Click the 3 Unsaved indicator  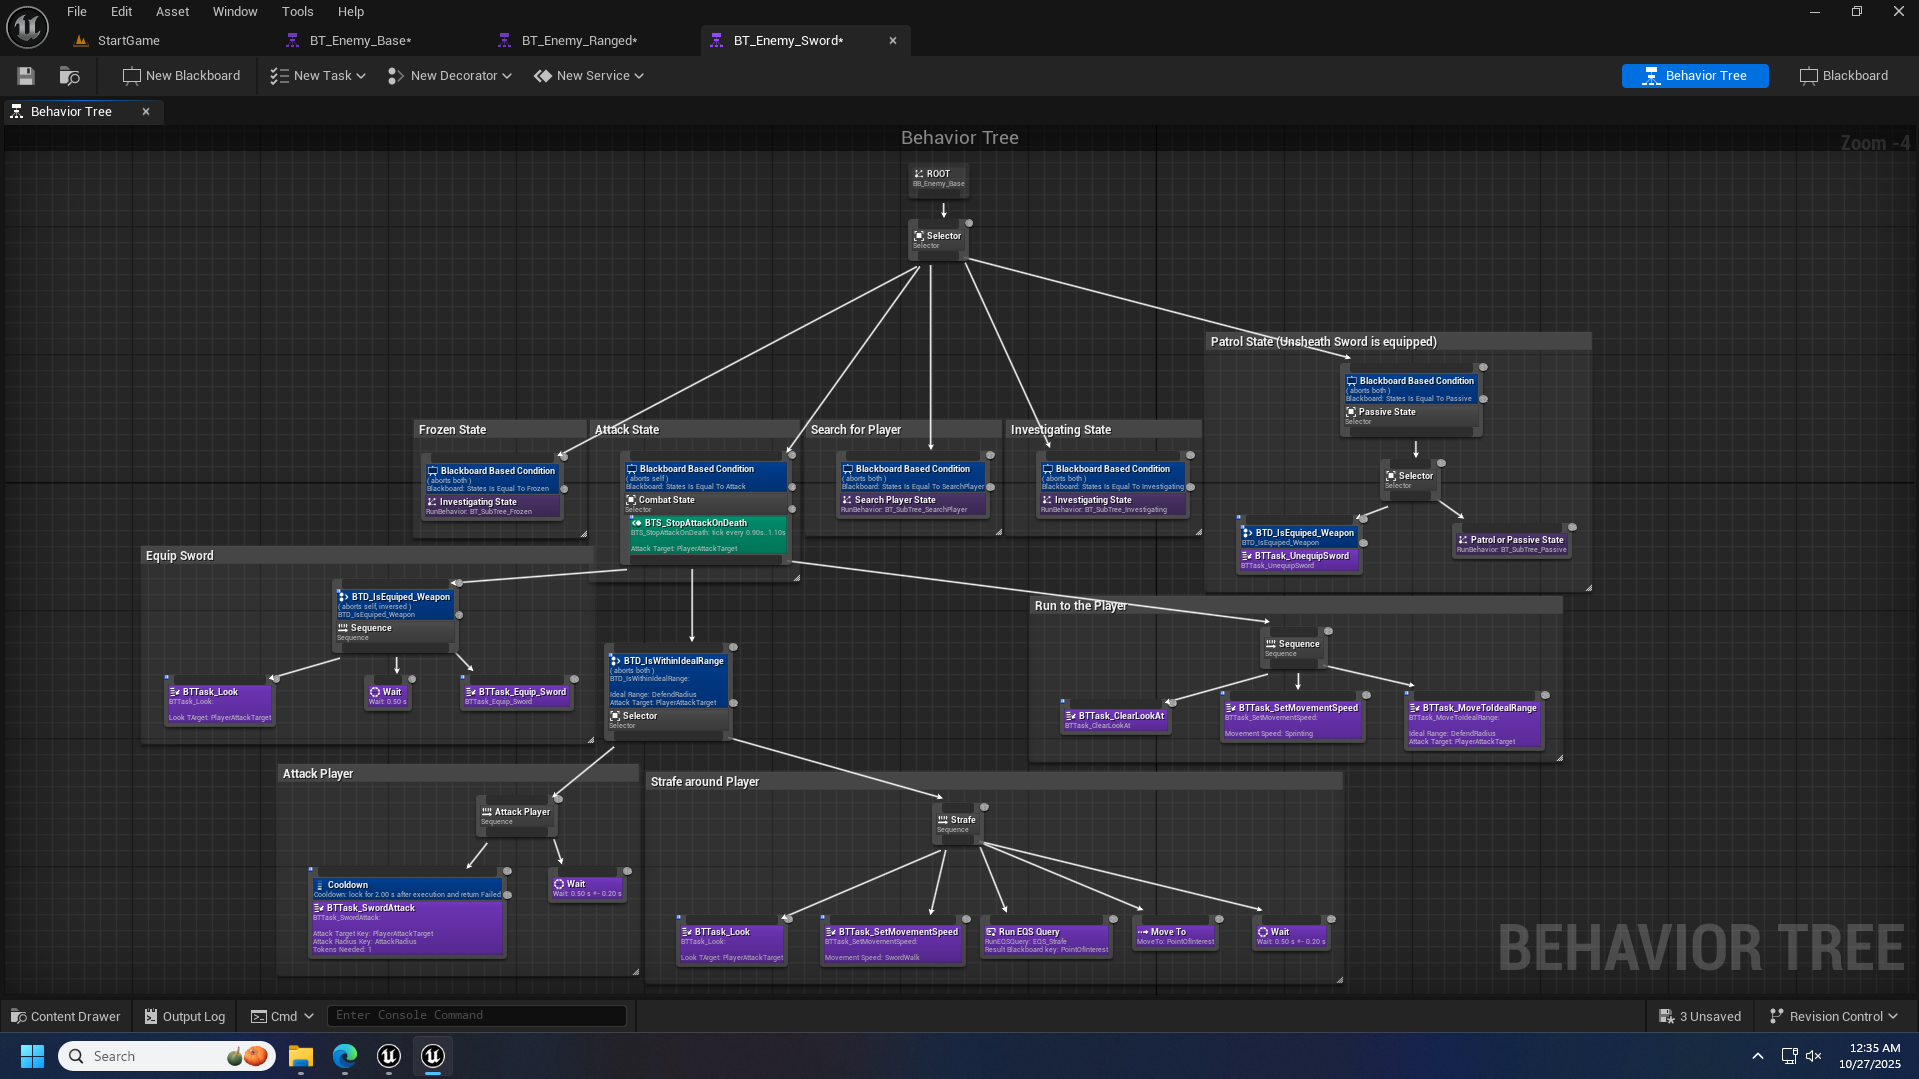click(x=1700, y=1016)
